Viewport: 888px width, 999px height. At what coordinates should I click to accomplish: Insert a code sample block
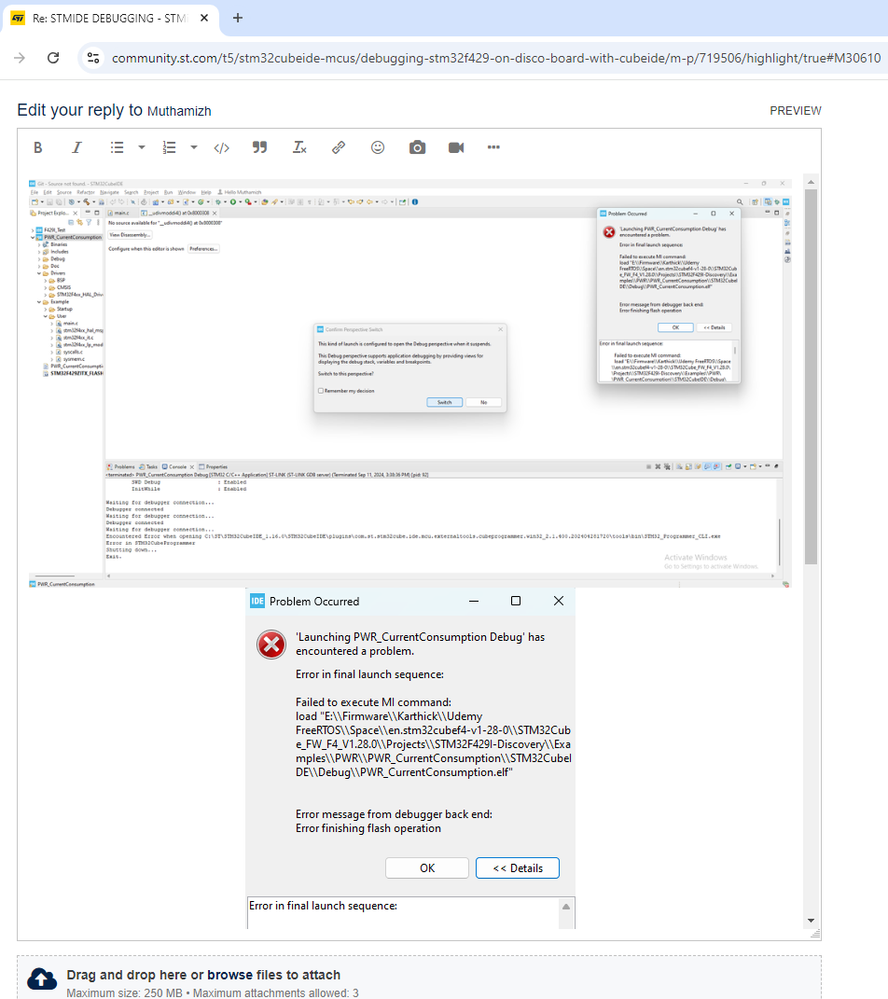221,148
